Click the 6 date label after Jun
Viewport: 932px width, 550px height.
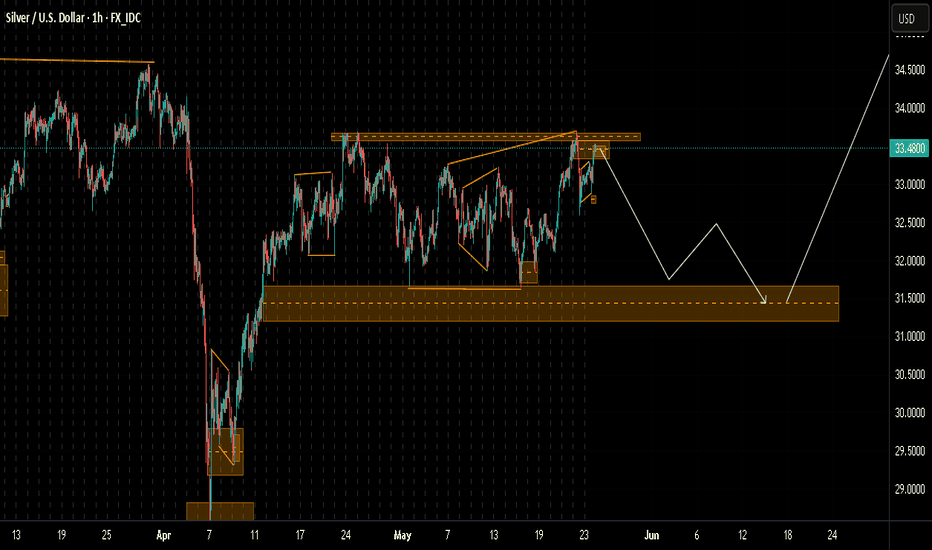[x=697, y=535]
